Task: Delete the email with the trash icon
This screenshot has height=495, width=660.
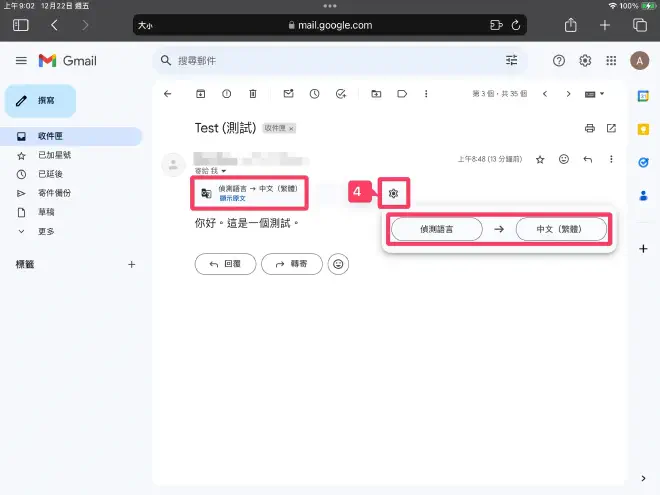Action: [252, 94]
